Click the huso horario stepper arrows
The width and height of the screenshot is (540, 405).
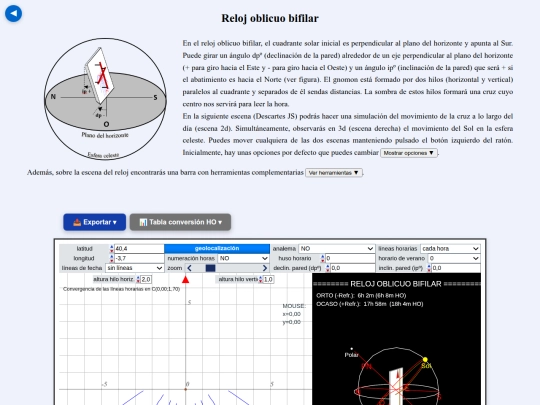[x=323, y=258]
